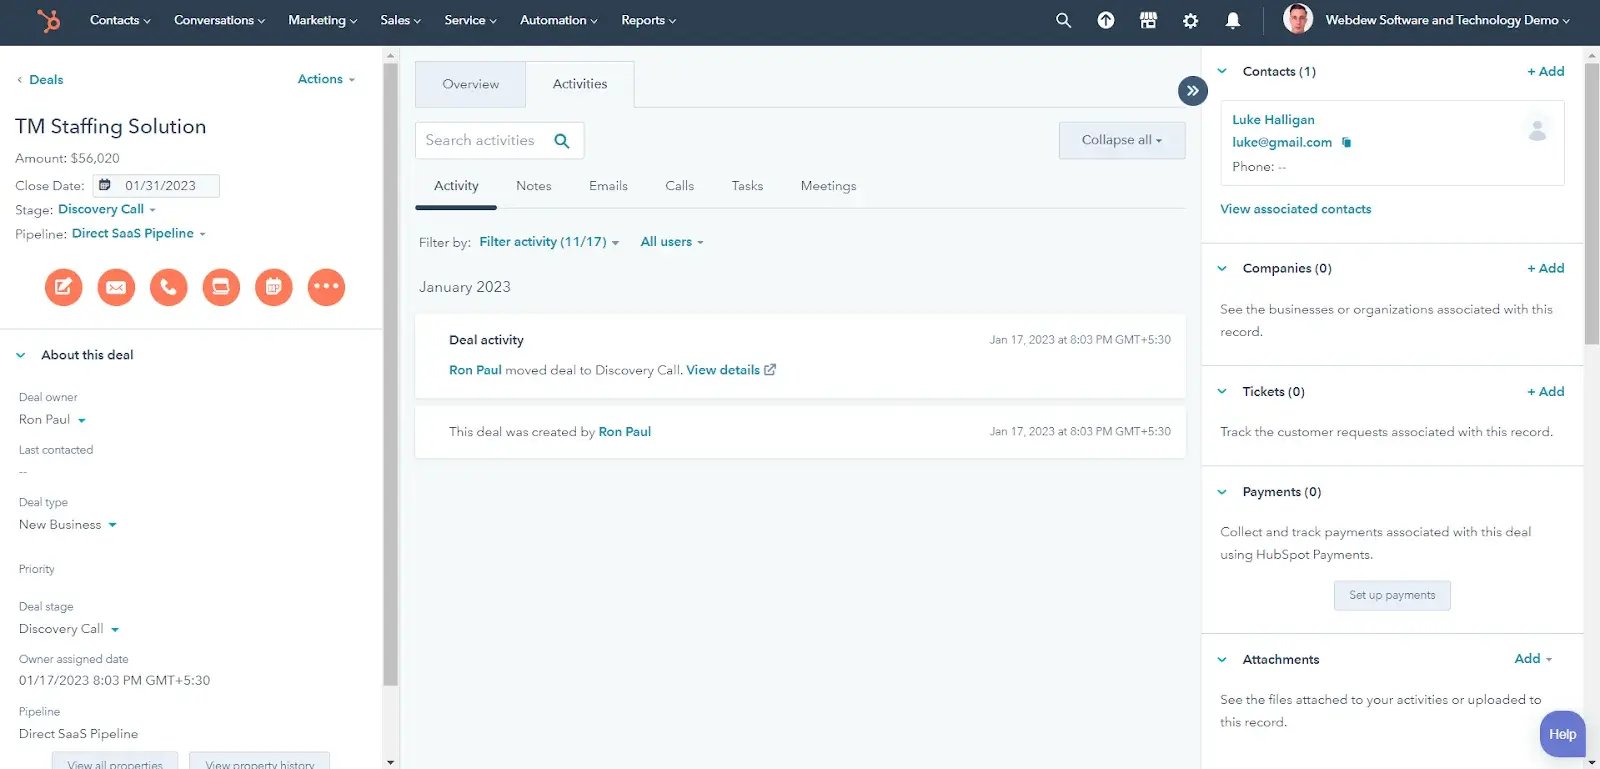Click the HubSpot sprocket logo
The image size is (1600, 769).
[x=48, y=20]
